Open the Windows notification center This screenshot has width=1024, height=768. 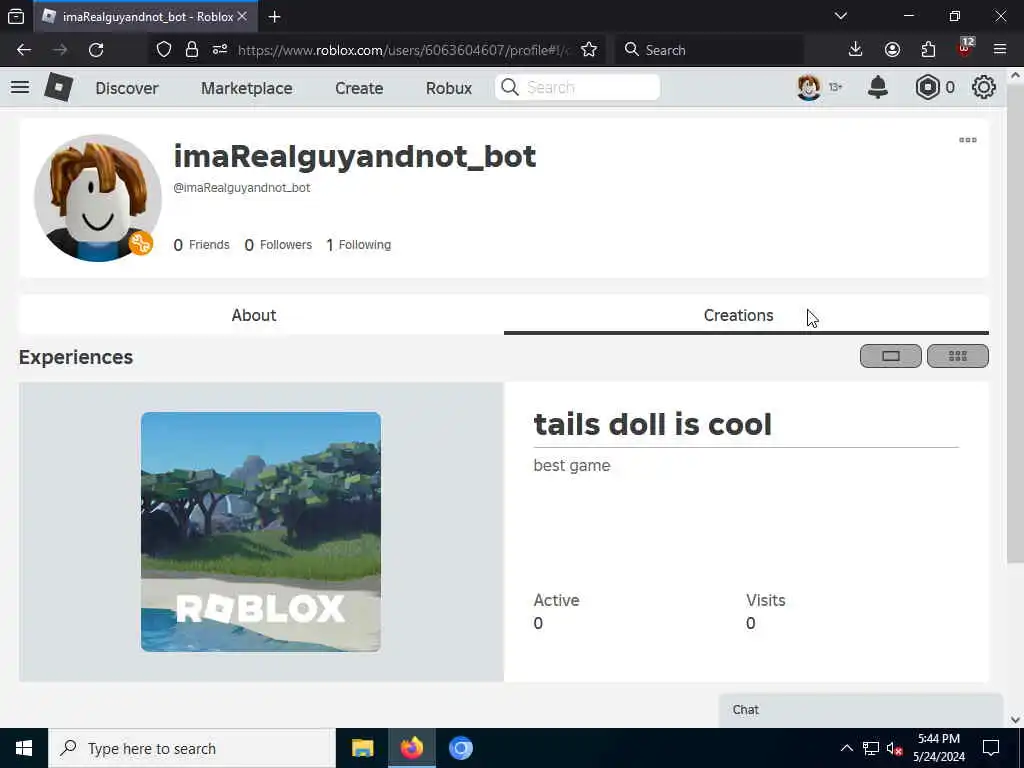click(x=991, y=748)
